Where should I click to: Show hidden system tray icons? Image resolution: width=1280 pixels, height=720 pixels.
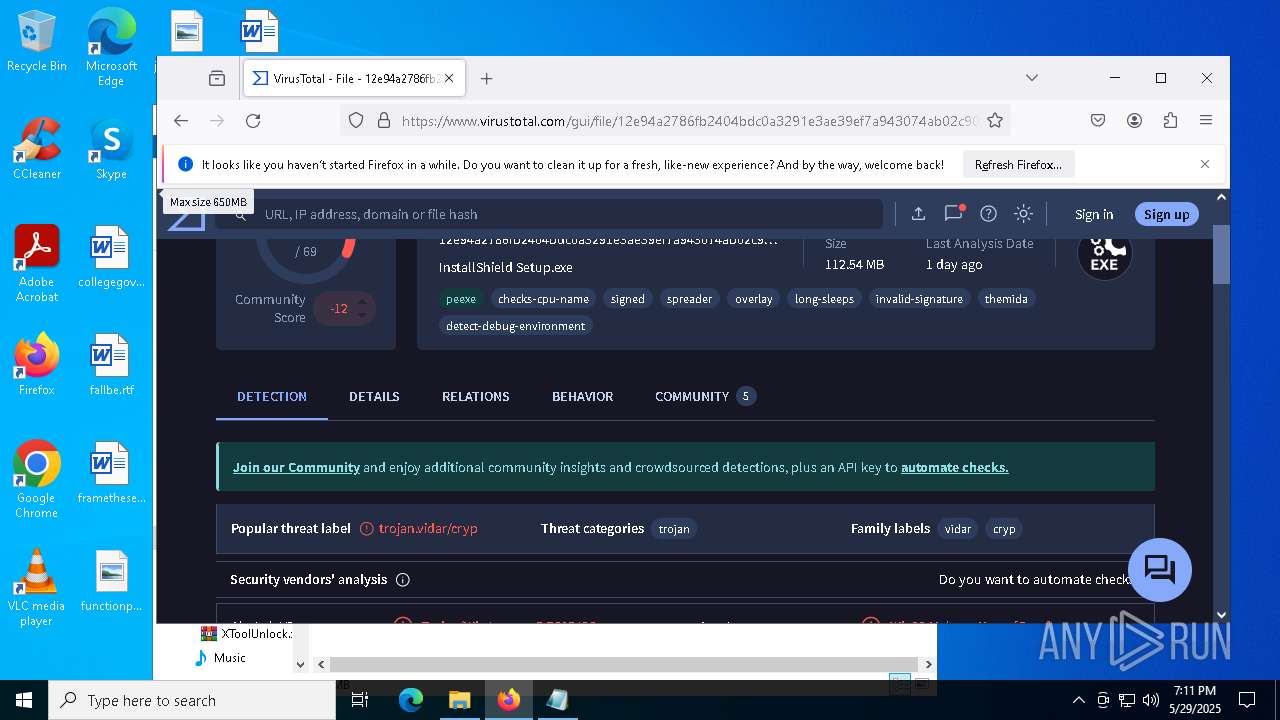pyautogui.click(x=1078, y=700)
